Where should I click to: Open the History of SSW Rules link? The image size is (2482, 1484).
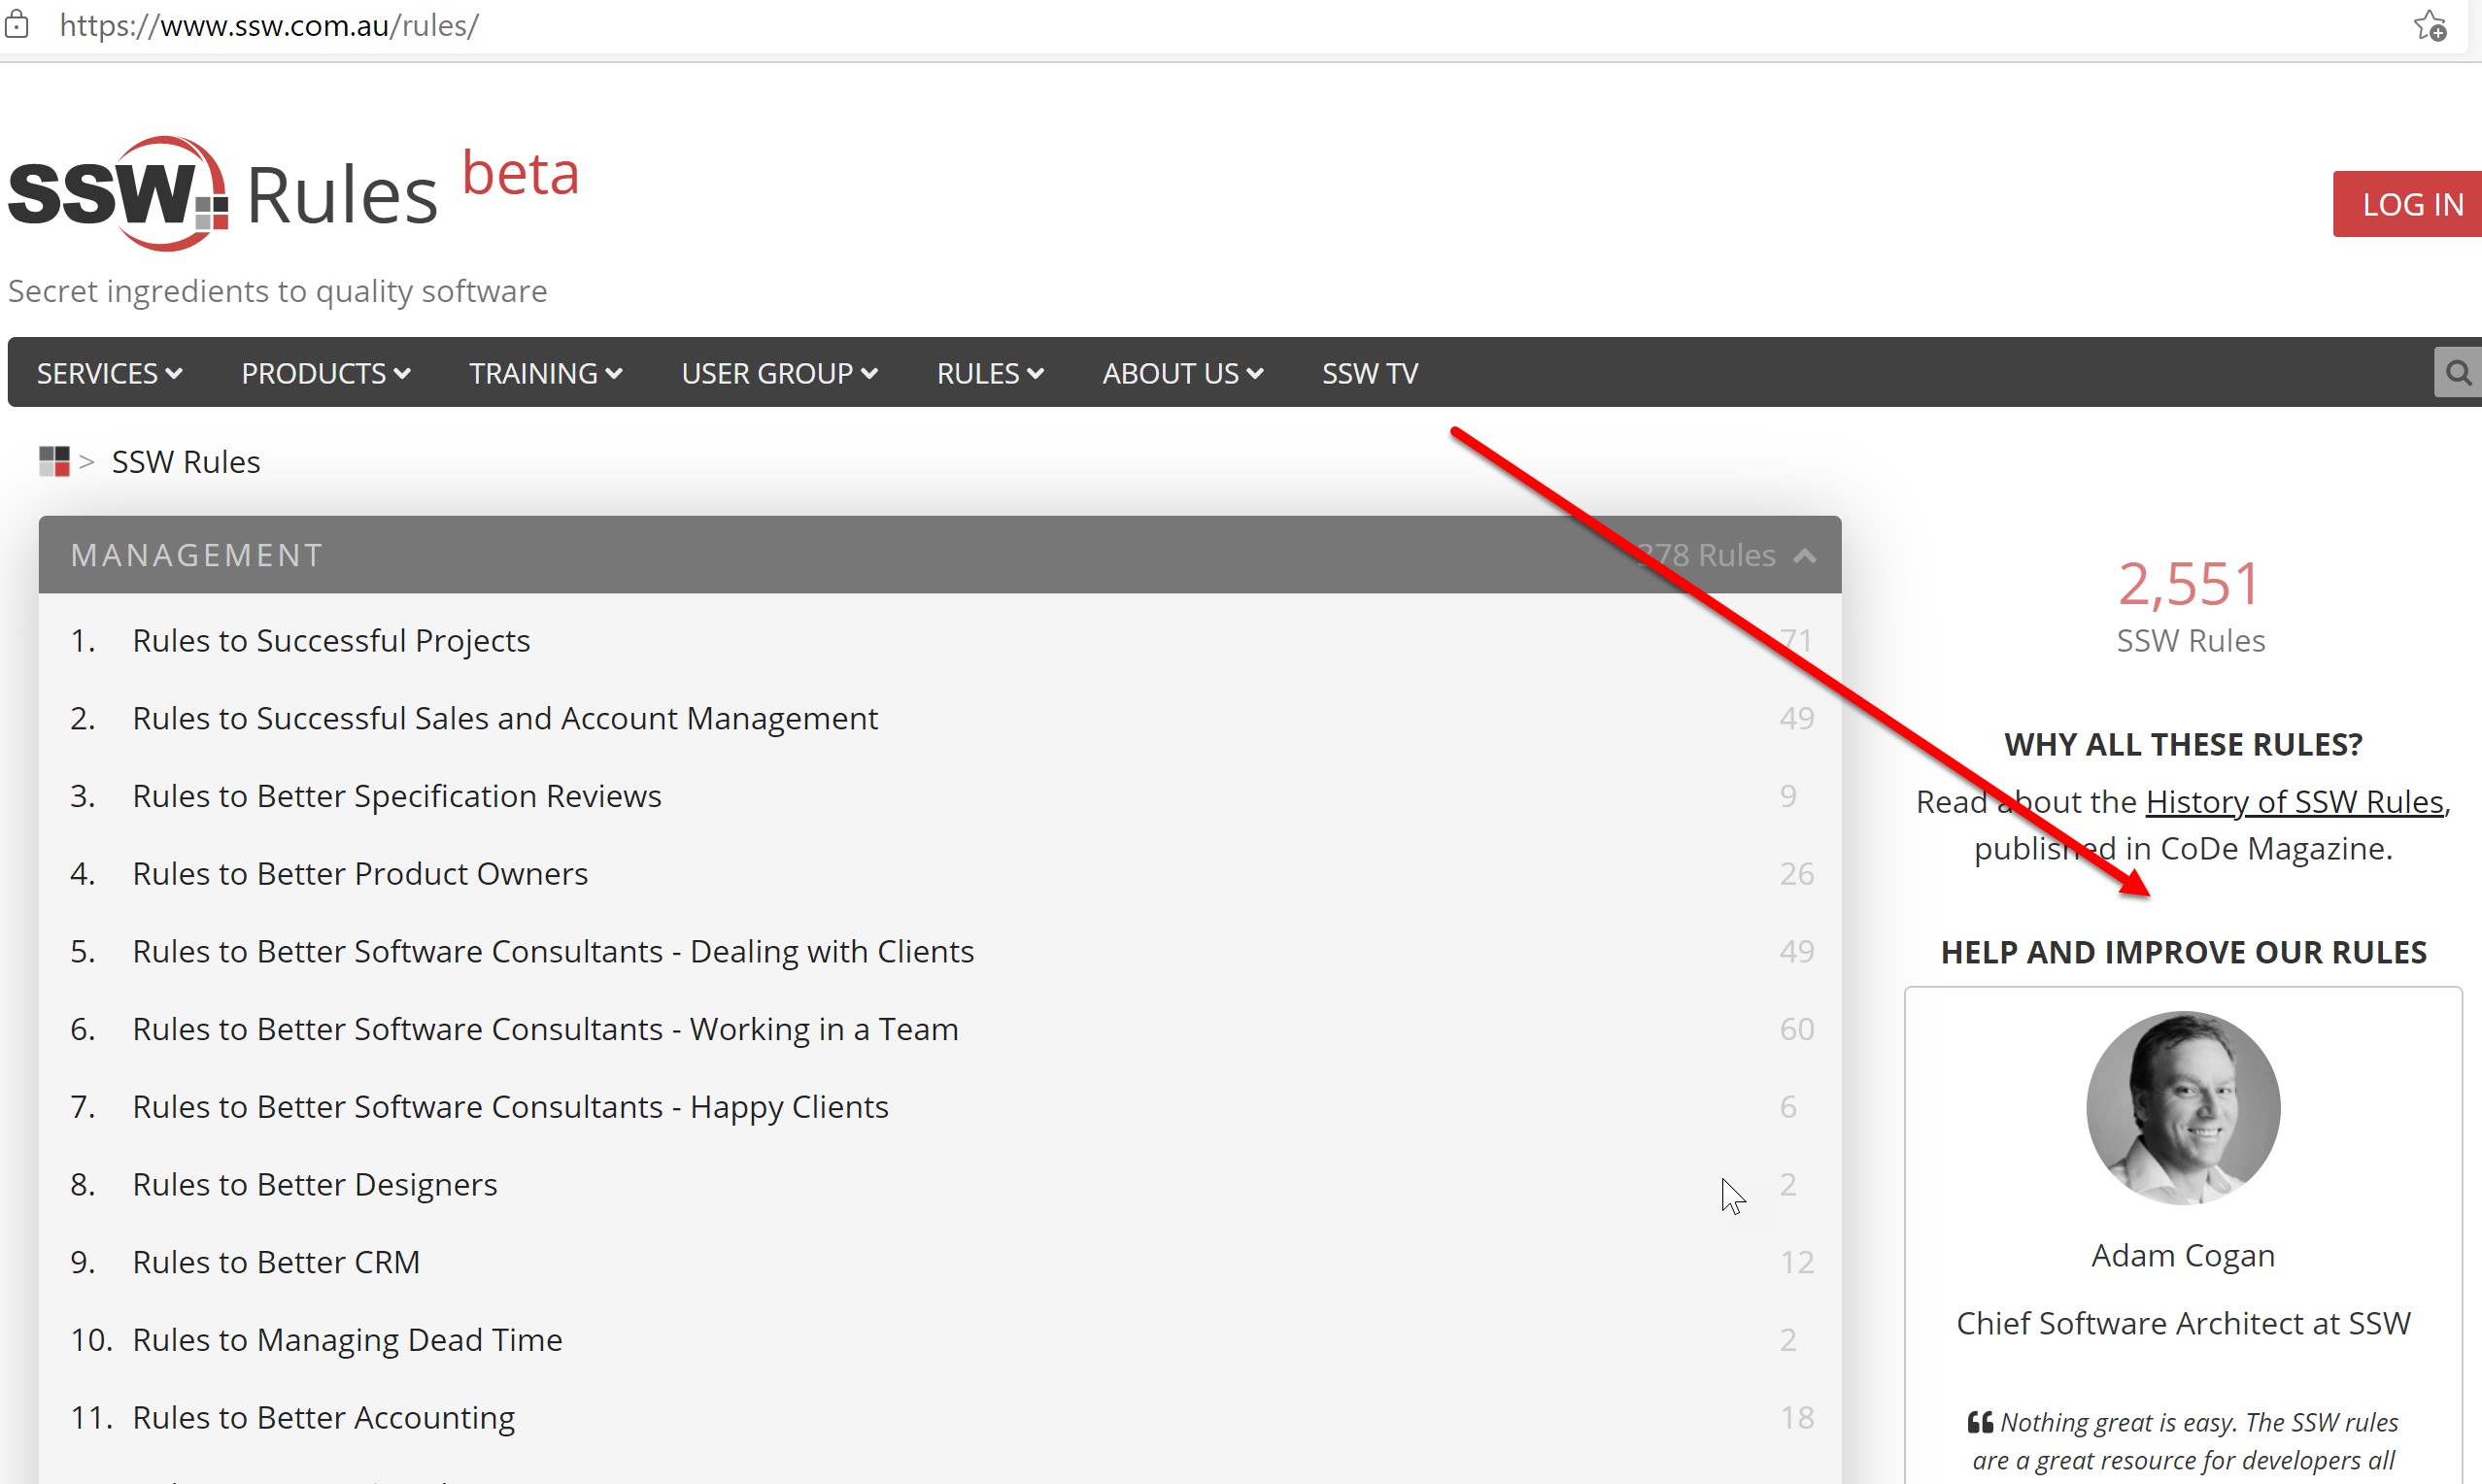tap(2294, 801)
